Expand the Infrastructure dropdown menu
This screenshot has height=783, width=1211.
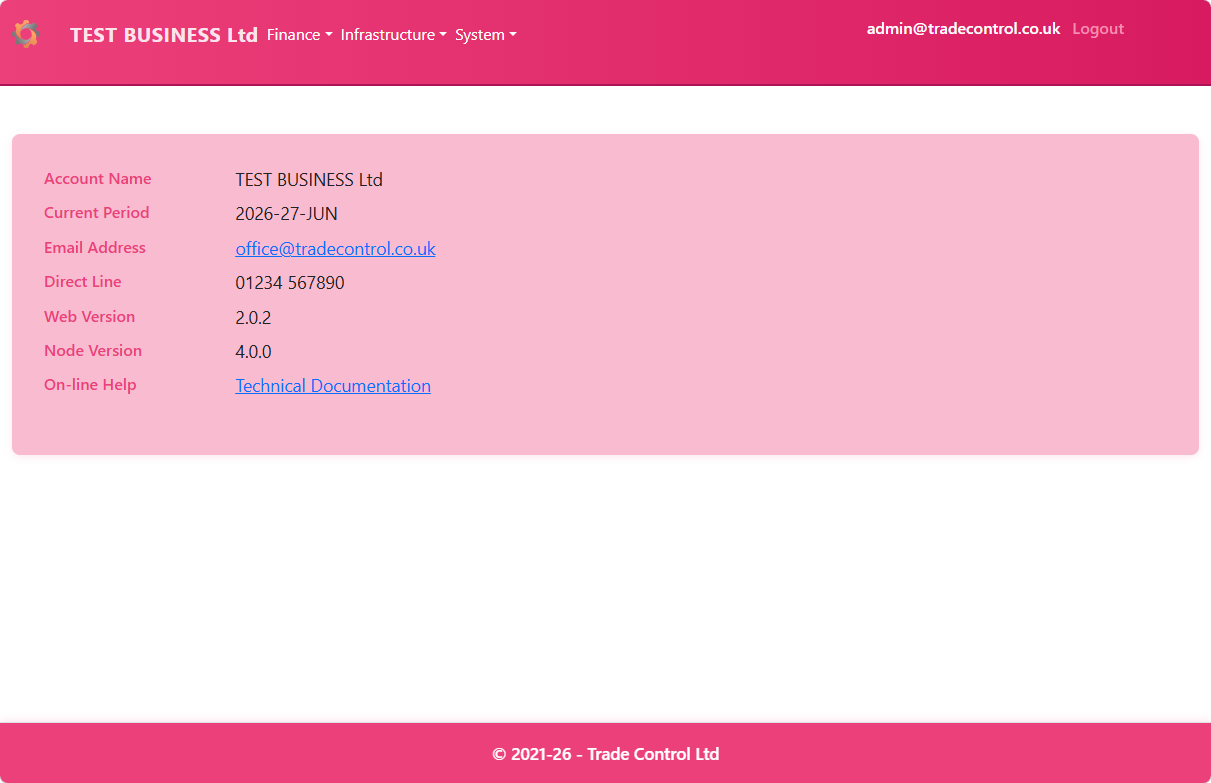[394, 35]
